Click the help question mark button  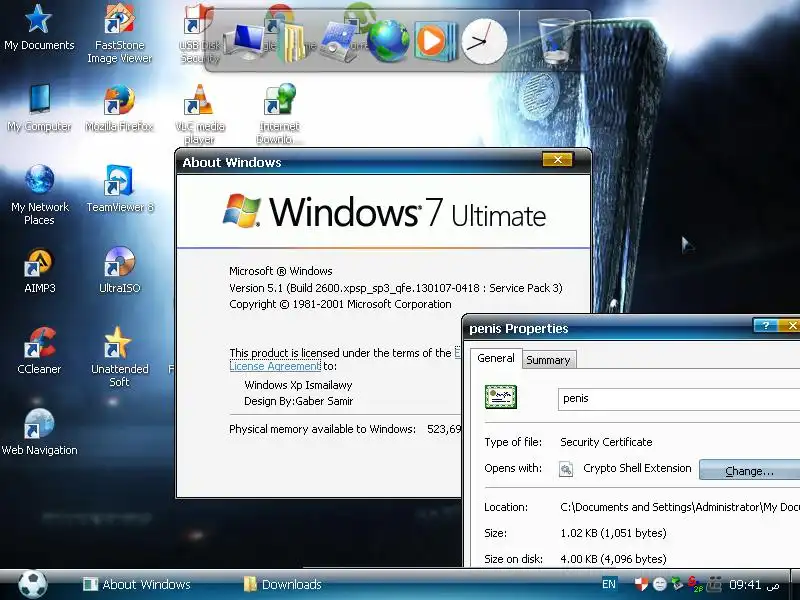coord(765,326)
